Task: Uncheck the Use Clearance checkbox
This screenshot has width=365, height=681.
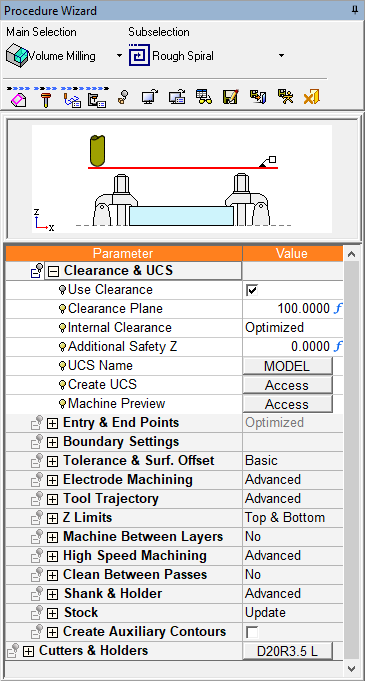Action: pos(252,290)
